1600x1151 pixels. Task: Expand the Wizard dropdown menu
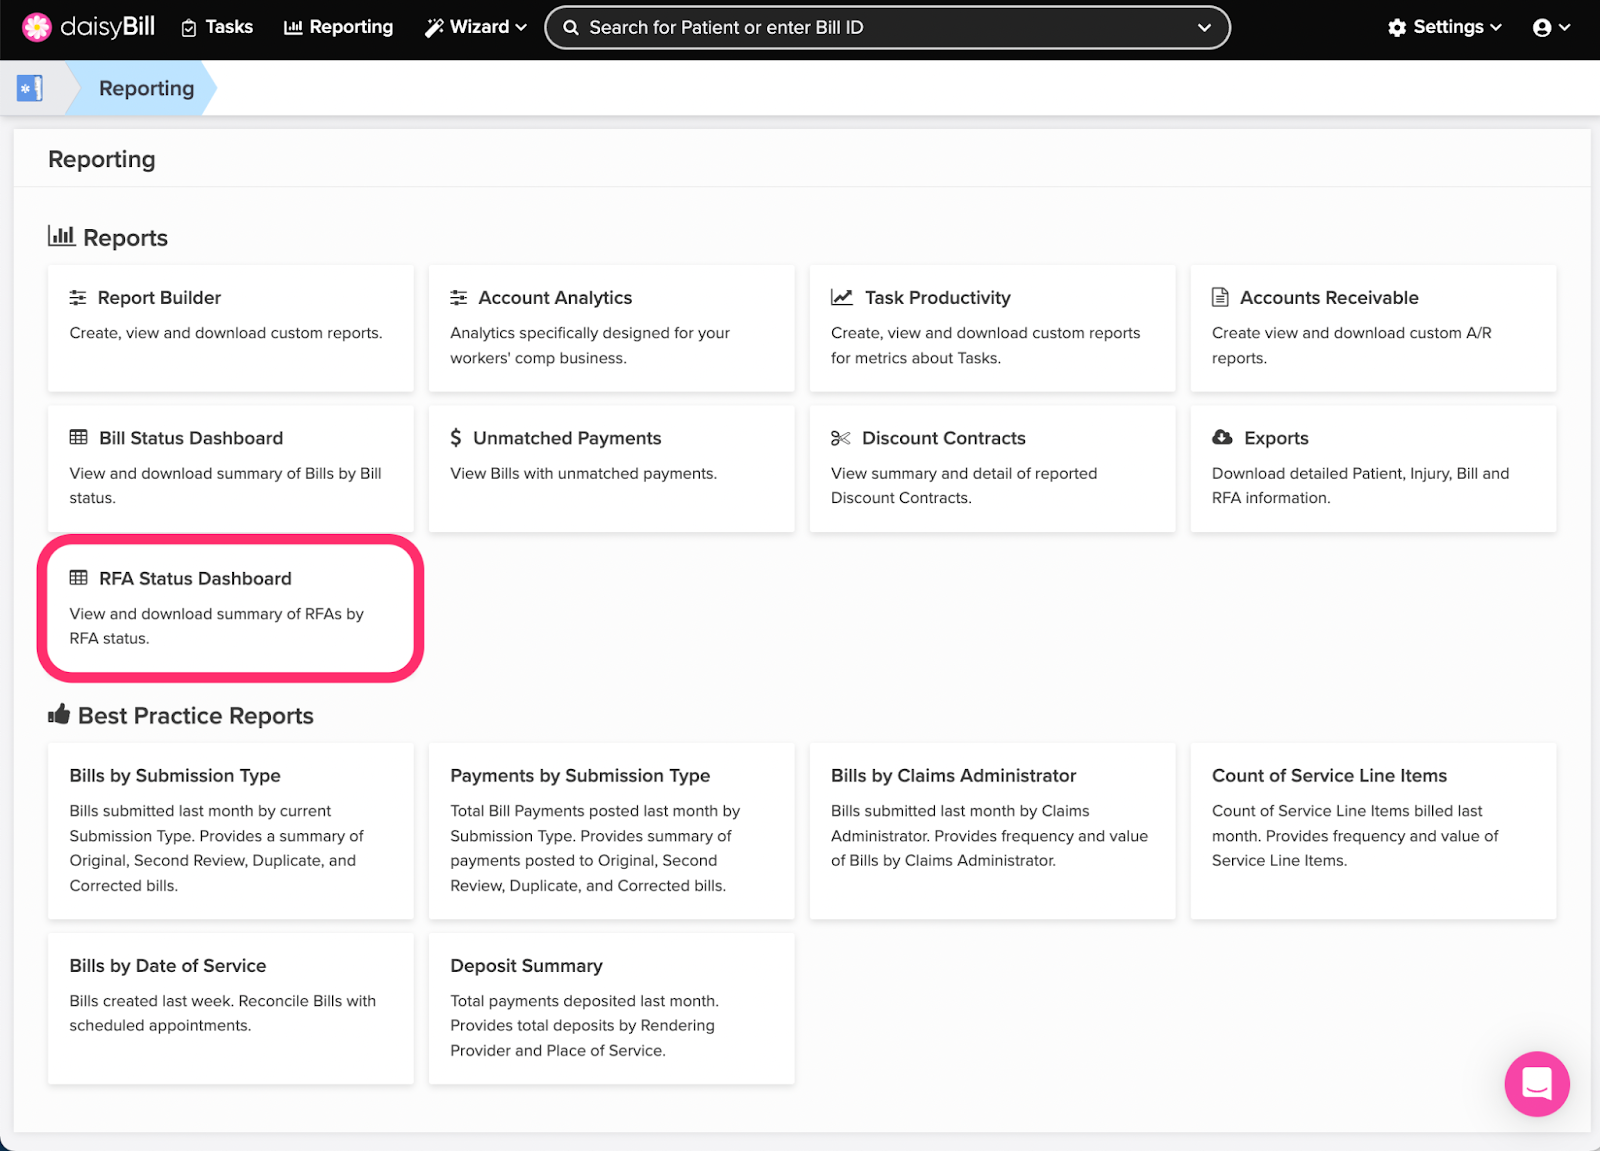point(476,27)
